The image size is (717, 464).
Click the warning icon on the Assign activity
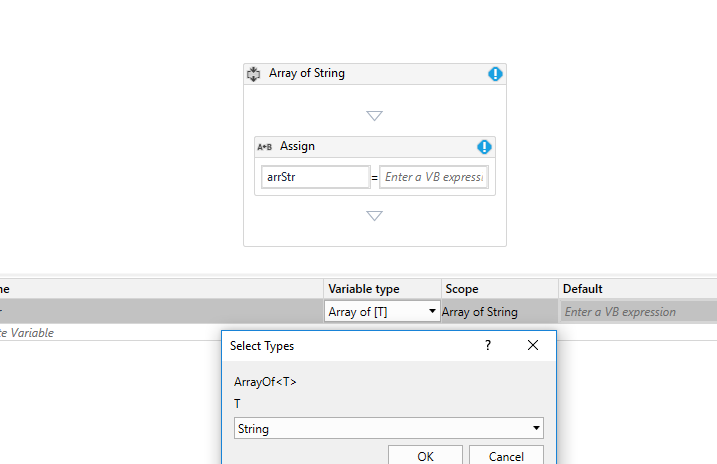click(484, 147)
